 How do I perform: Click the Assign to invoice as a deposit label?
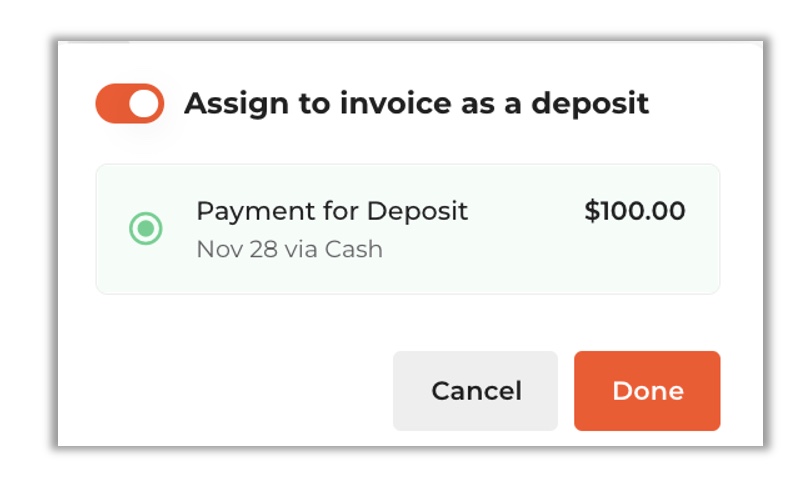[416, 104]
